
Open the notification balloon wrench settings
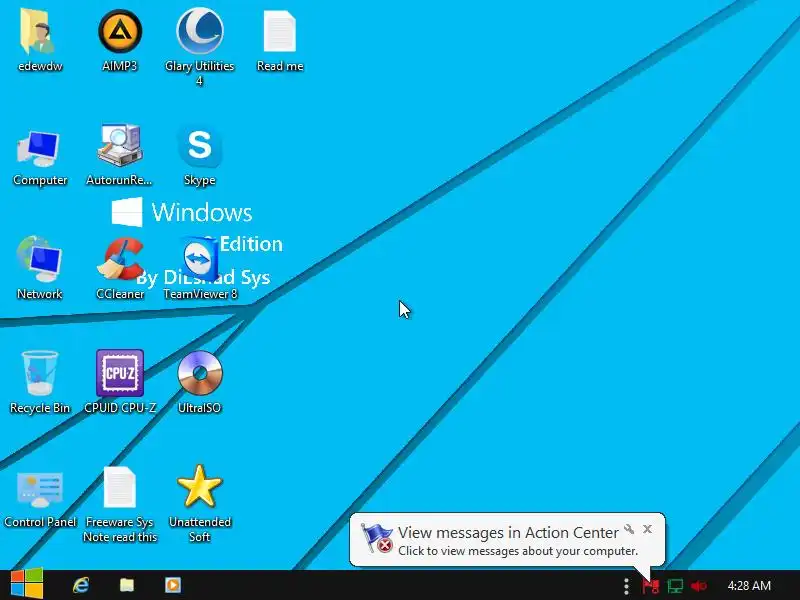tap(629, 529)
